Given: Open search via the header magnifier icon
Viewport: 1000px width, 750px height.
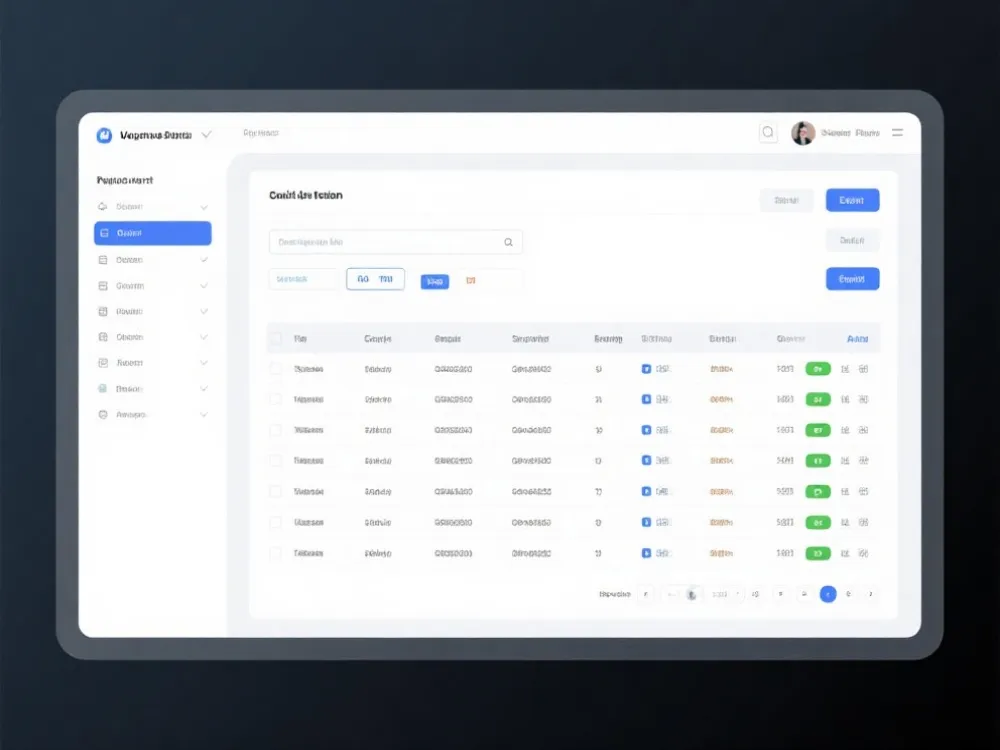Looking at the screenshot, I should point(768,132).
